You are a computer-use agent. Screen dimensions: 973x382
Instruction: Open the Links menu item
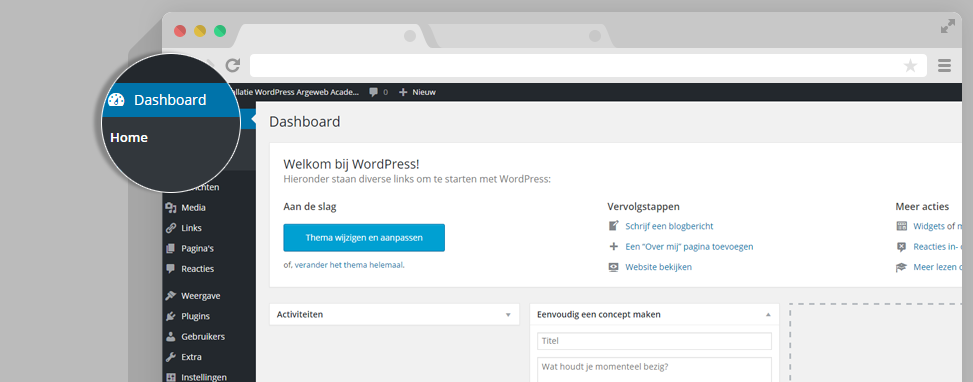point(191,228)
